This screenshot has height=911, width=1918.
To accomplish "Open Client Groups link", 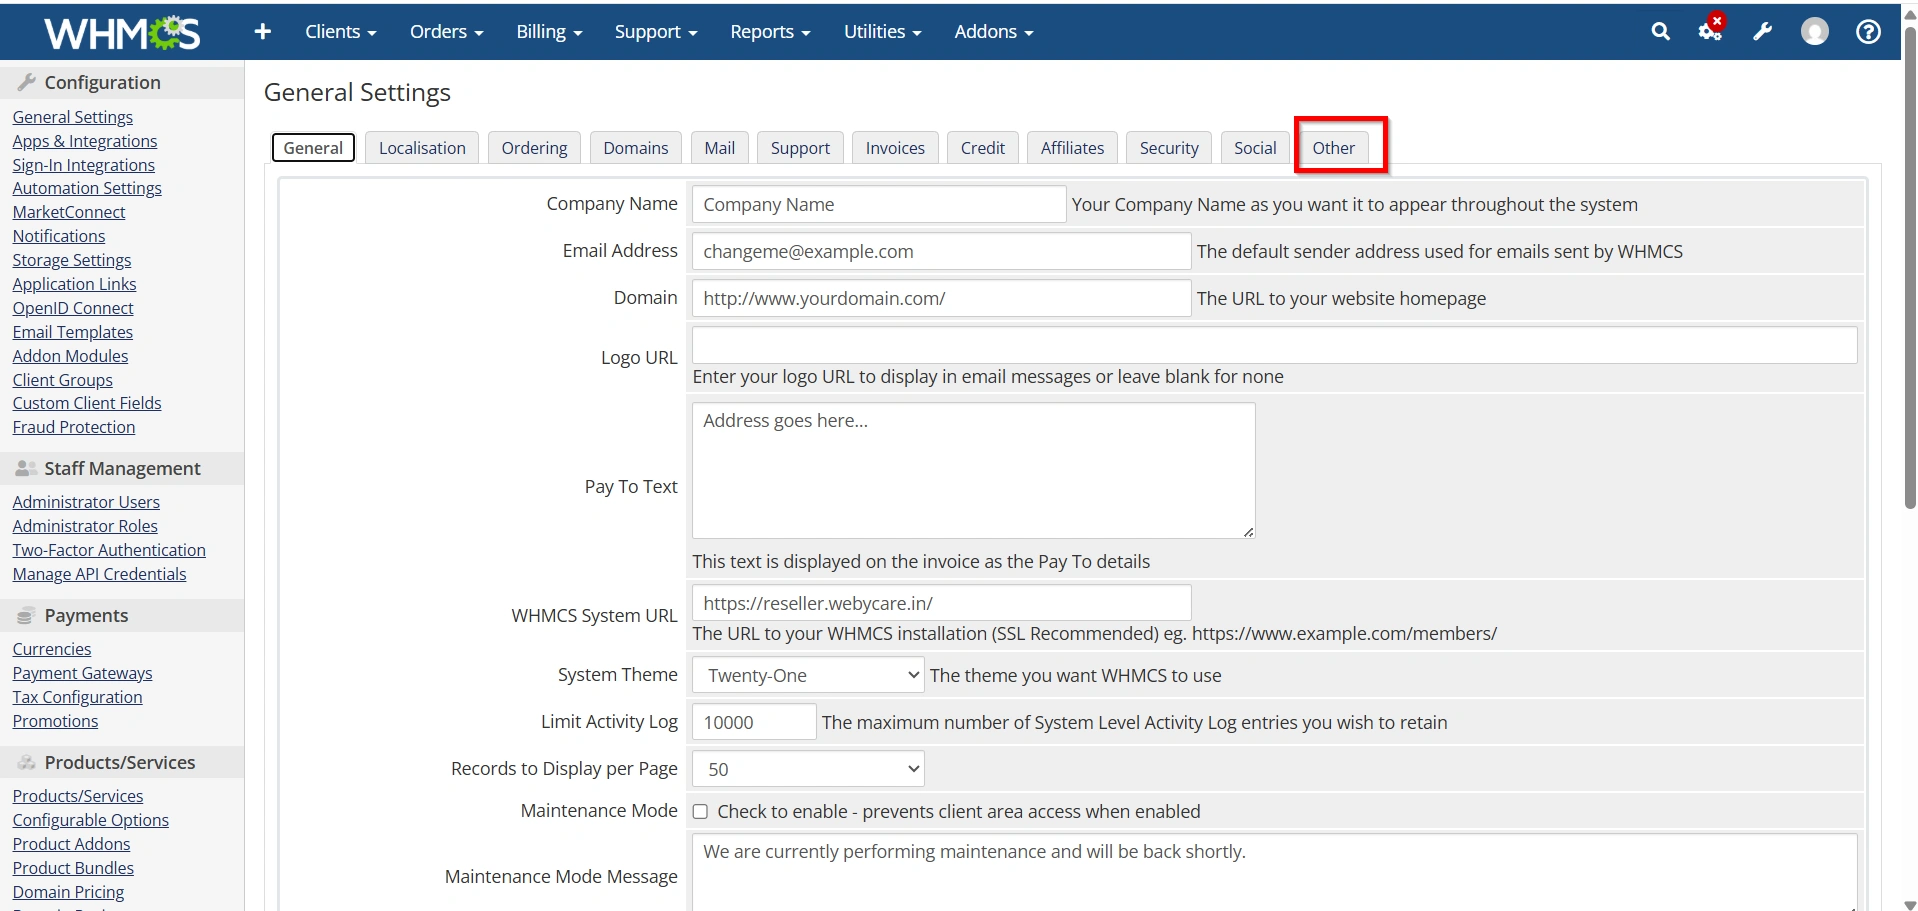I will click(63, 380).
